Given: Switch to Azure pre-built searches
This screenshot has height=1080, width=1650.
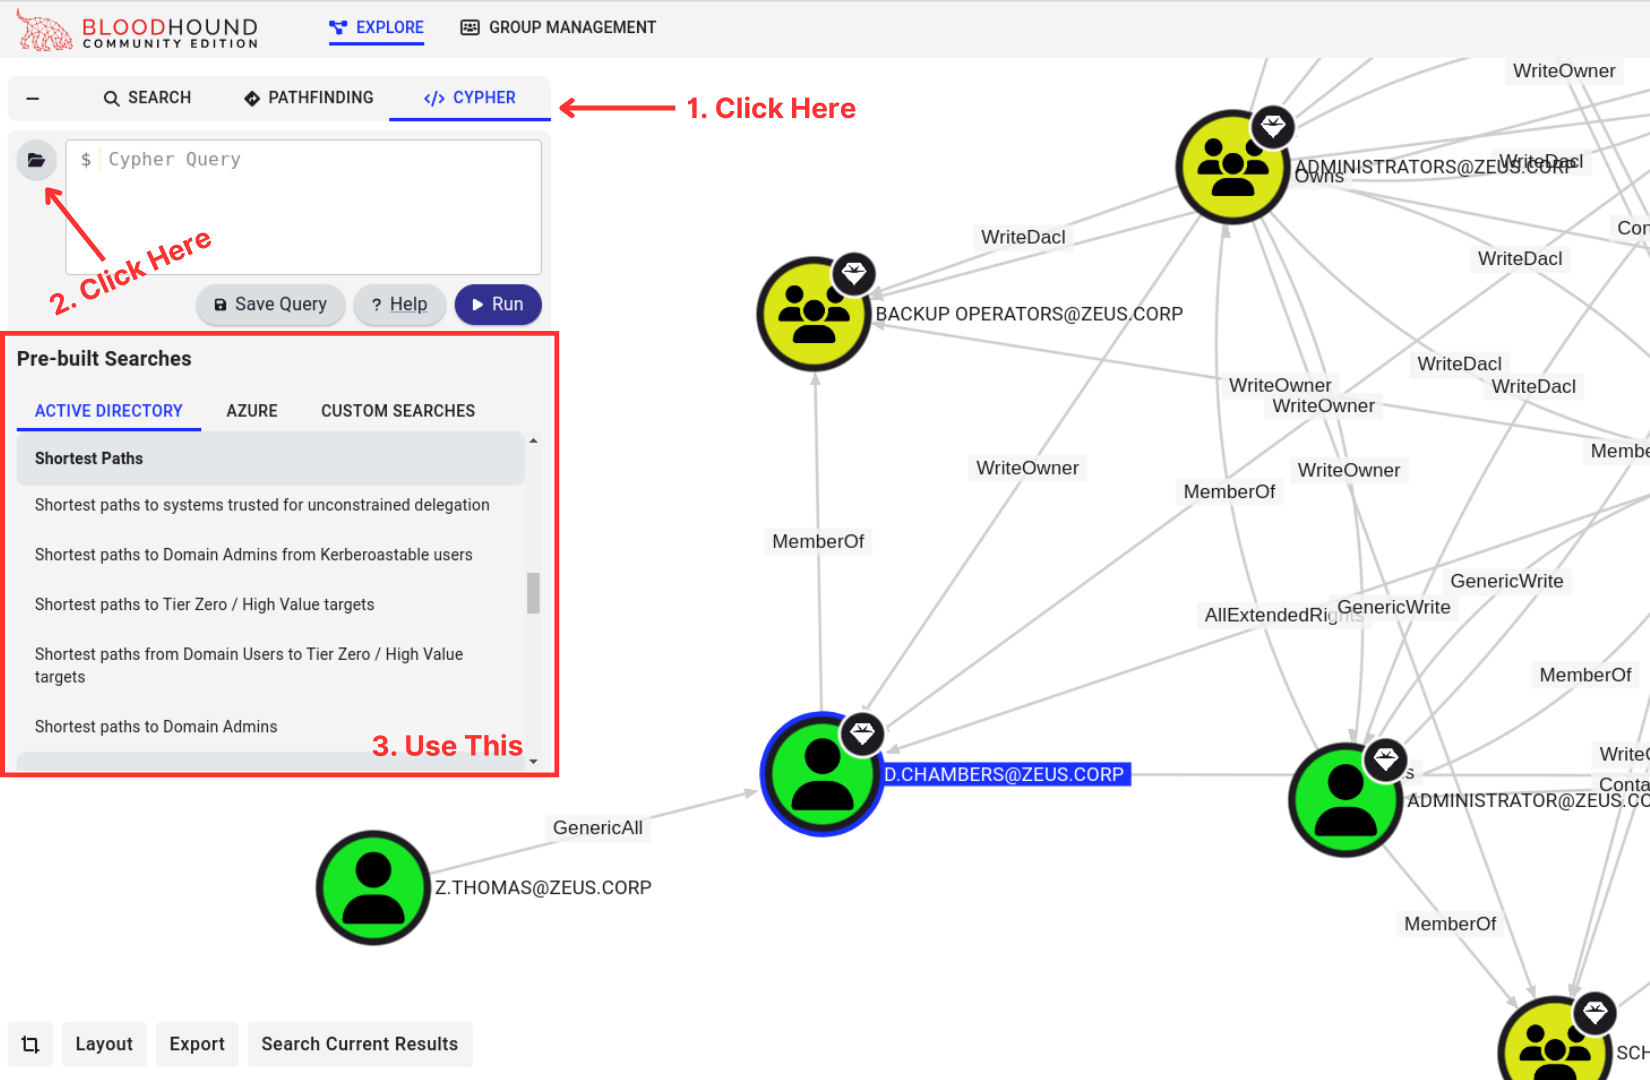Looking at the screenshot, I should pyautogui.click(x=252, y=411).
